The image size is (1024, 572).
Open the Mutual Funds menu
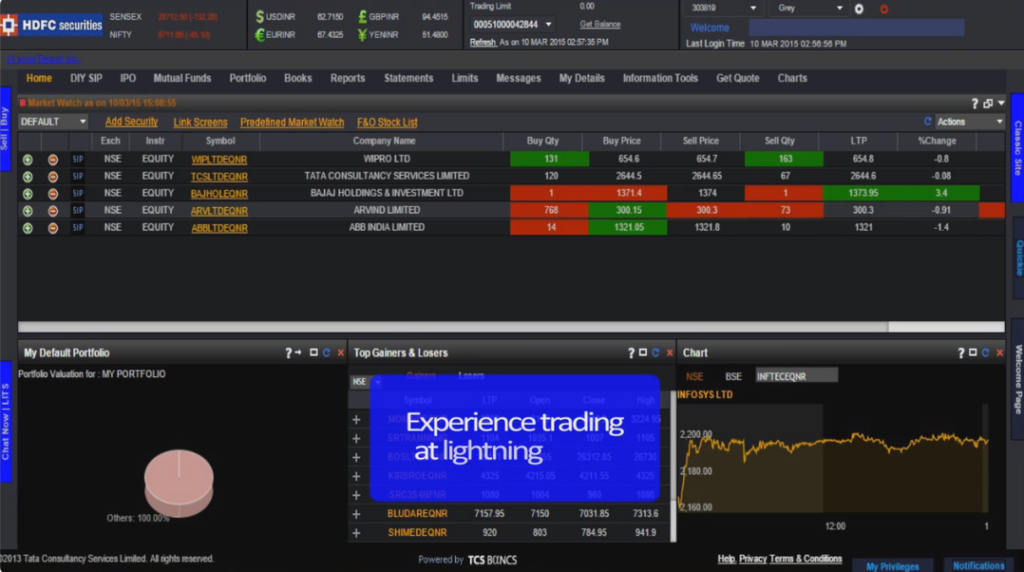tap(182, 78)
